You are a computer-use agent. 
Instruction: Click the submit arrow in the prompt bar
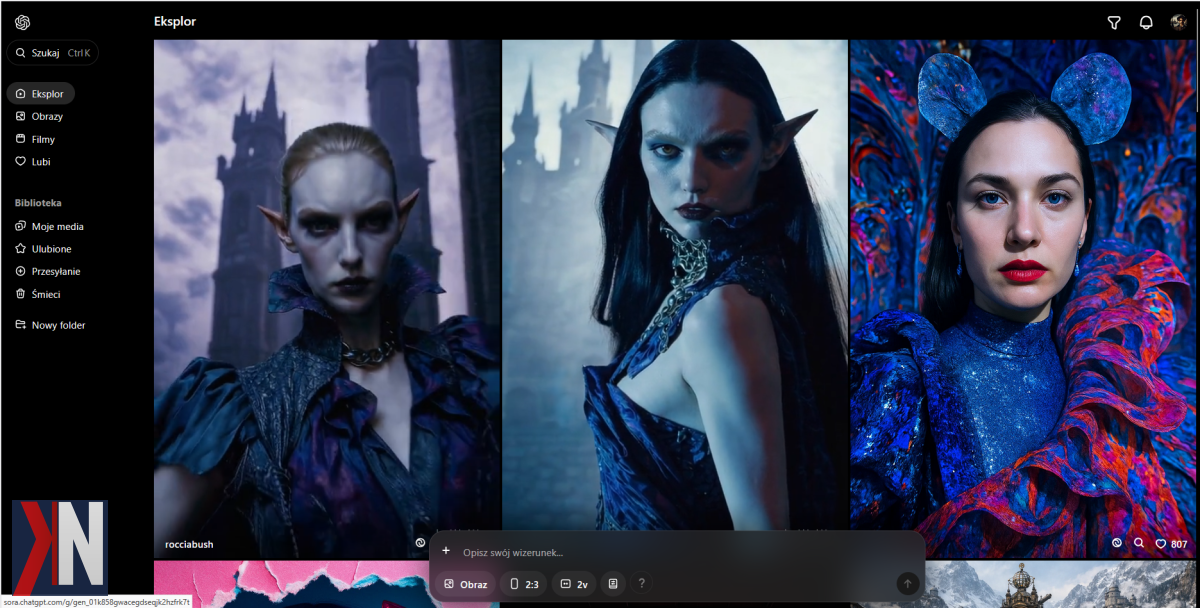coord(907,583)
